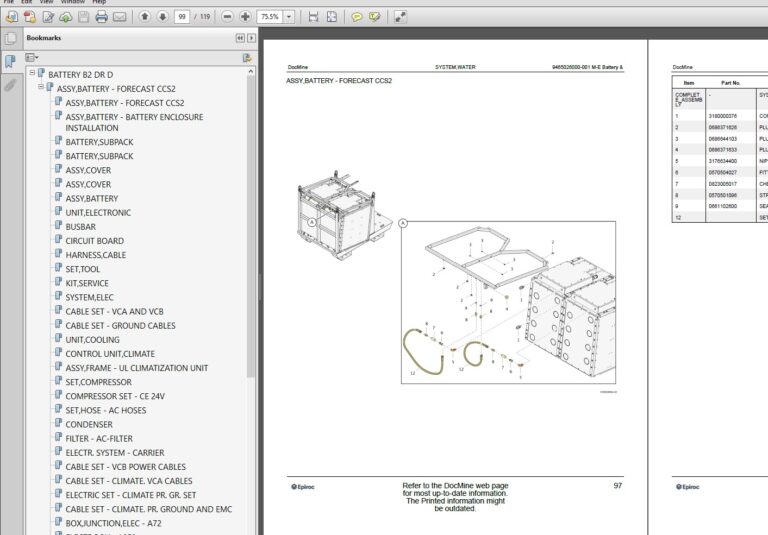Click the highlight text tool icon

click(375, 17)
